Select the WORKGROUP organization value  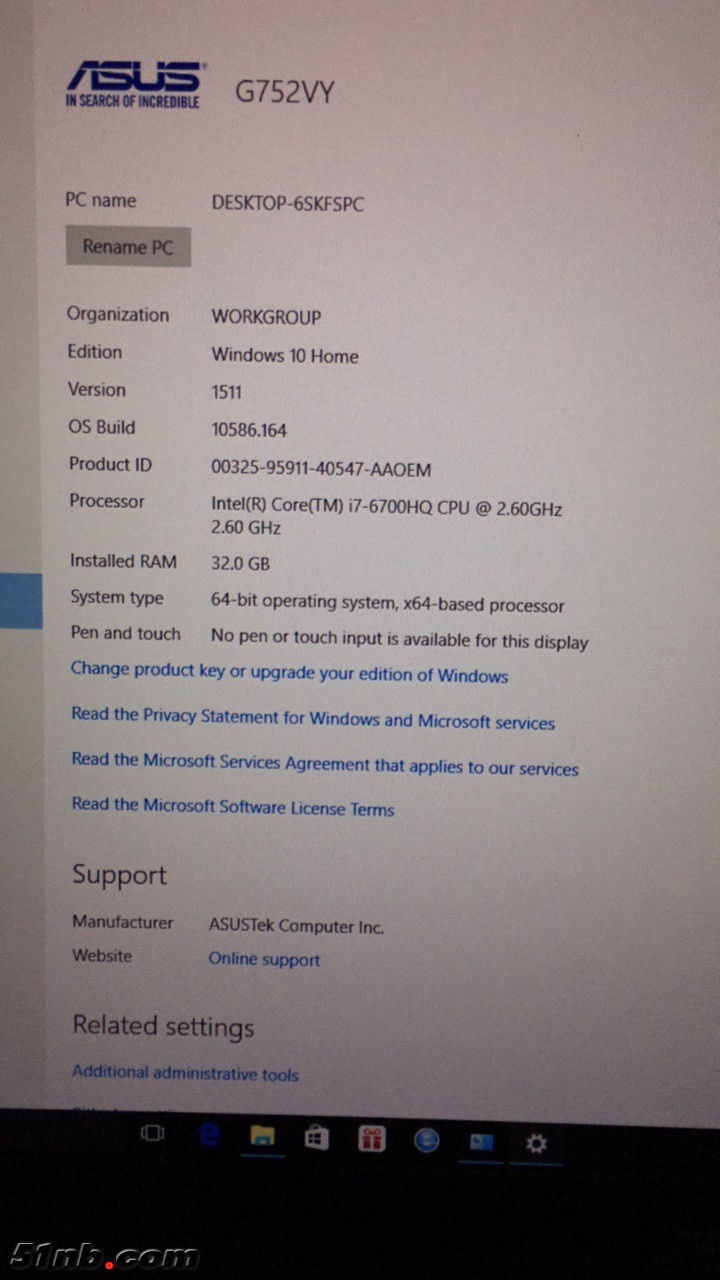266,317
